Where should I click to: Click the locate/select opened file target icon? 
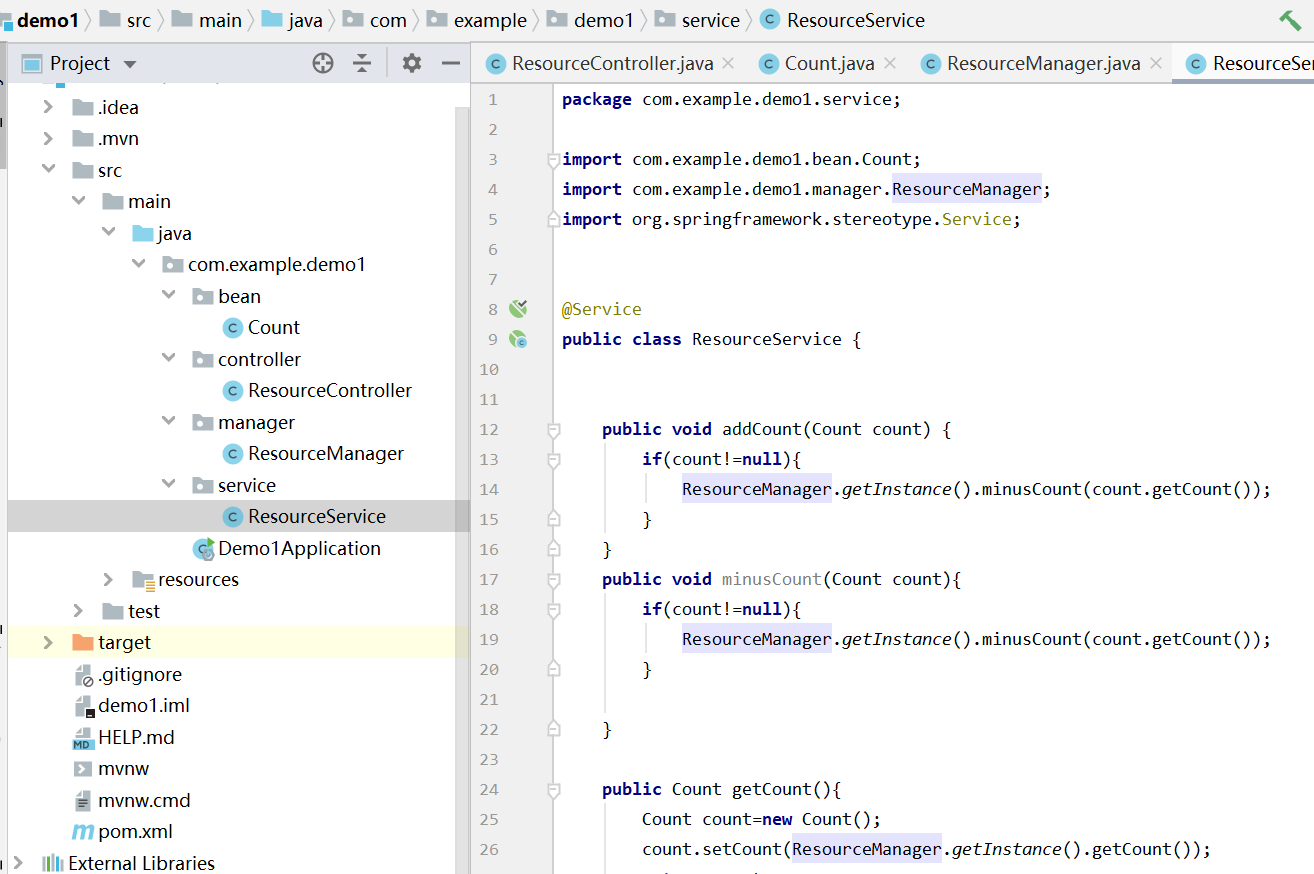(323, 63)
